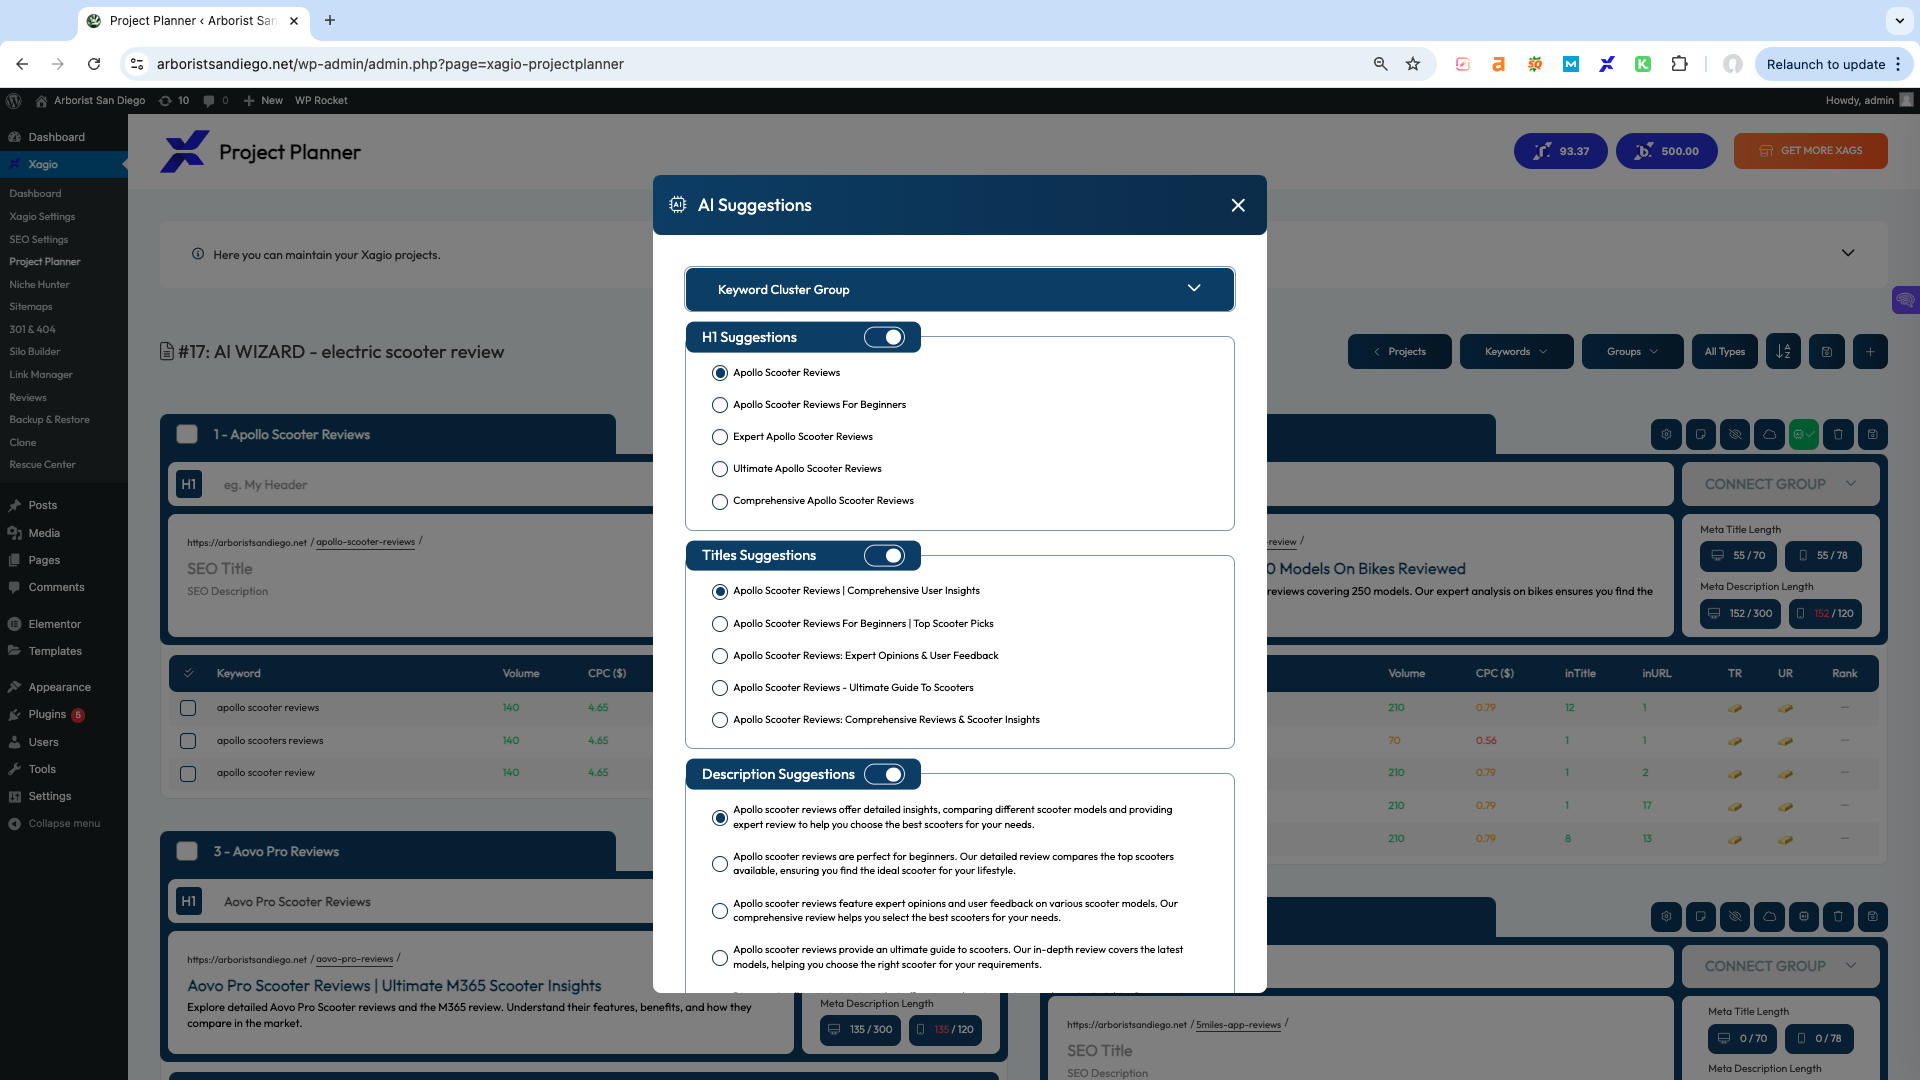
Task: Expand the lower CONNECT GROUP dropdown
Action: (1781, 966)
